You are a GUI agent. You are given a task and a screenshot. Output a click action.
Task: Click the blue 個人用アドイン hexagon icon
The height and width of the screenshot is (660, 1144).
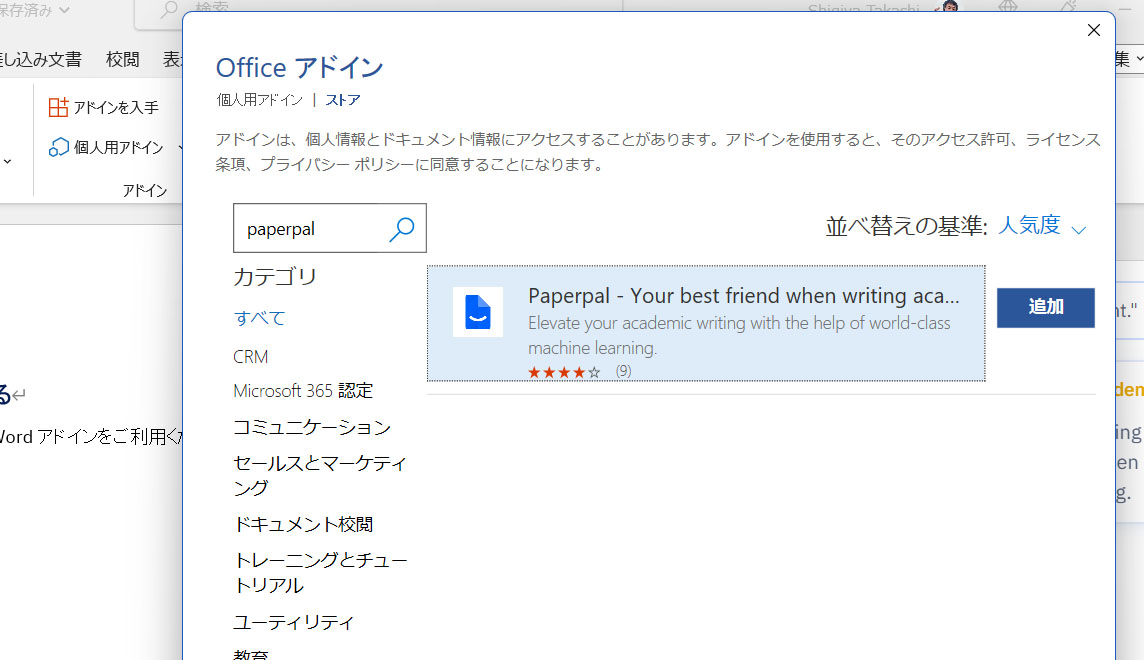click(59, 146)
